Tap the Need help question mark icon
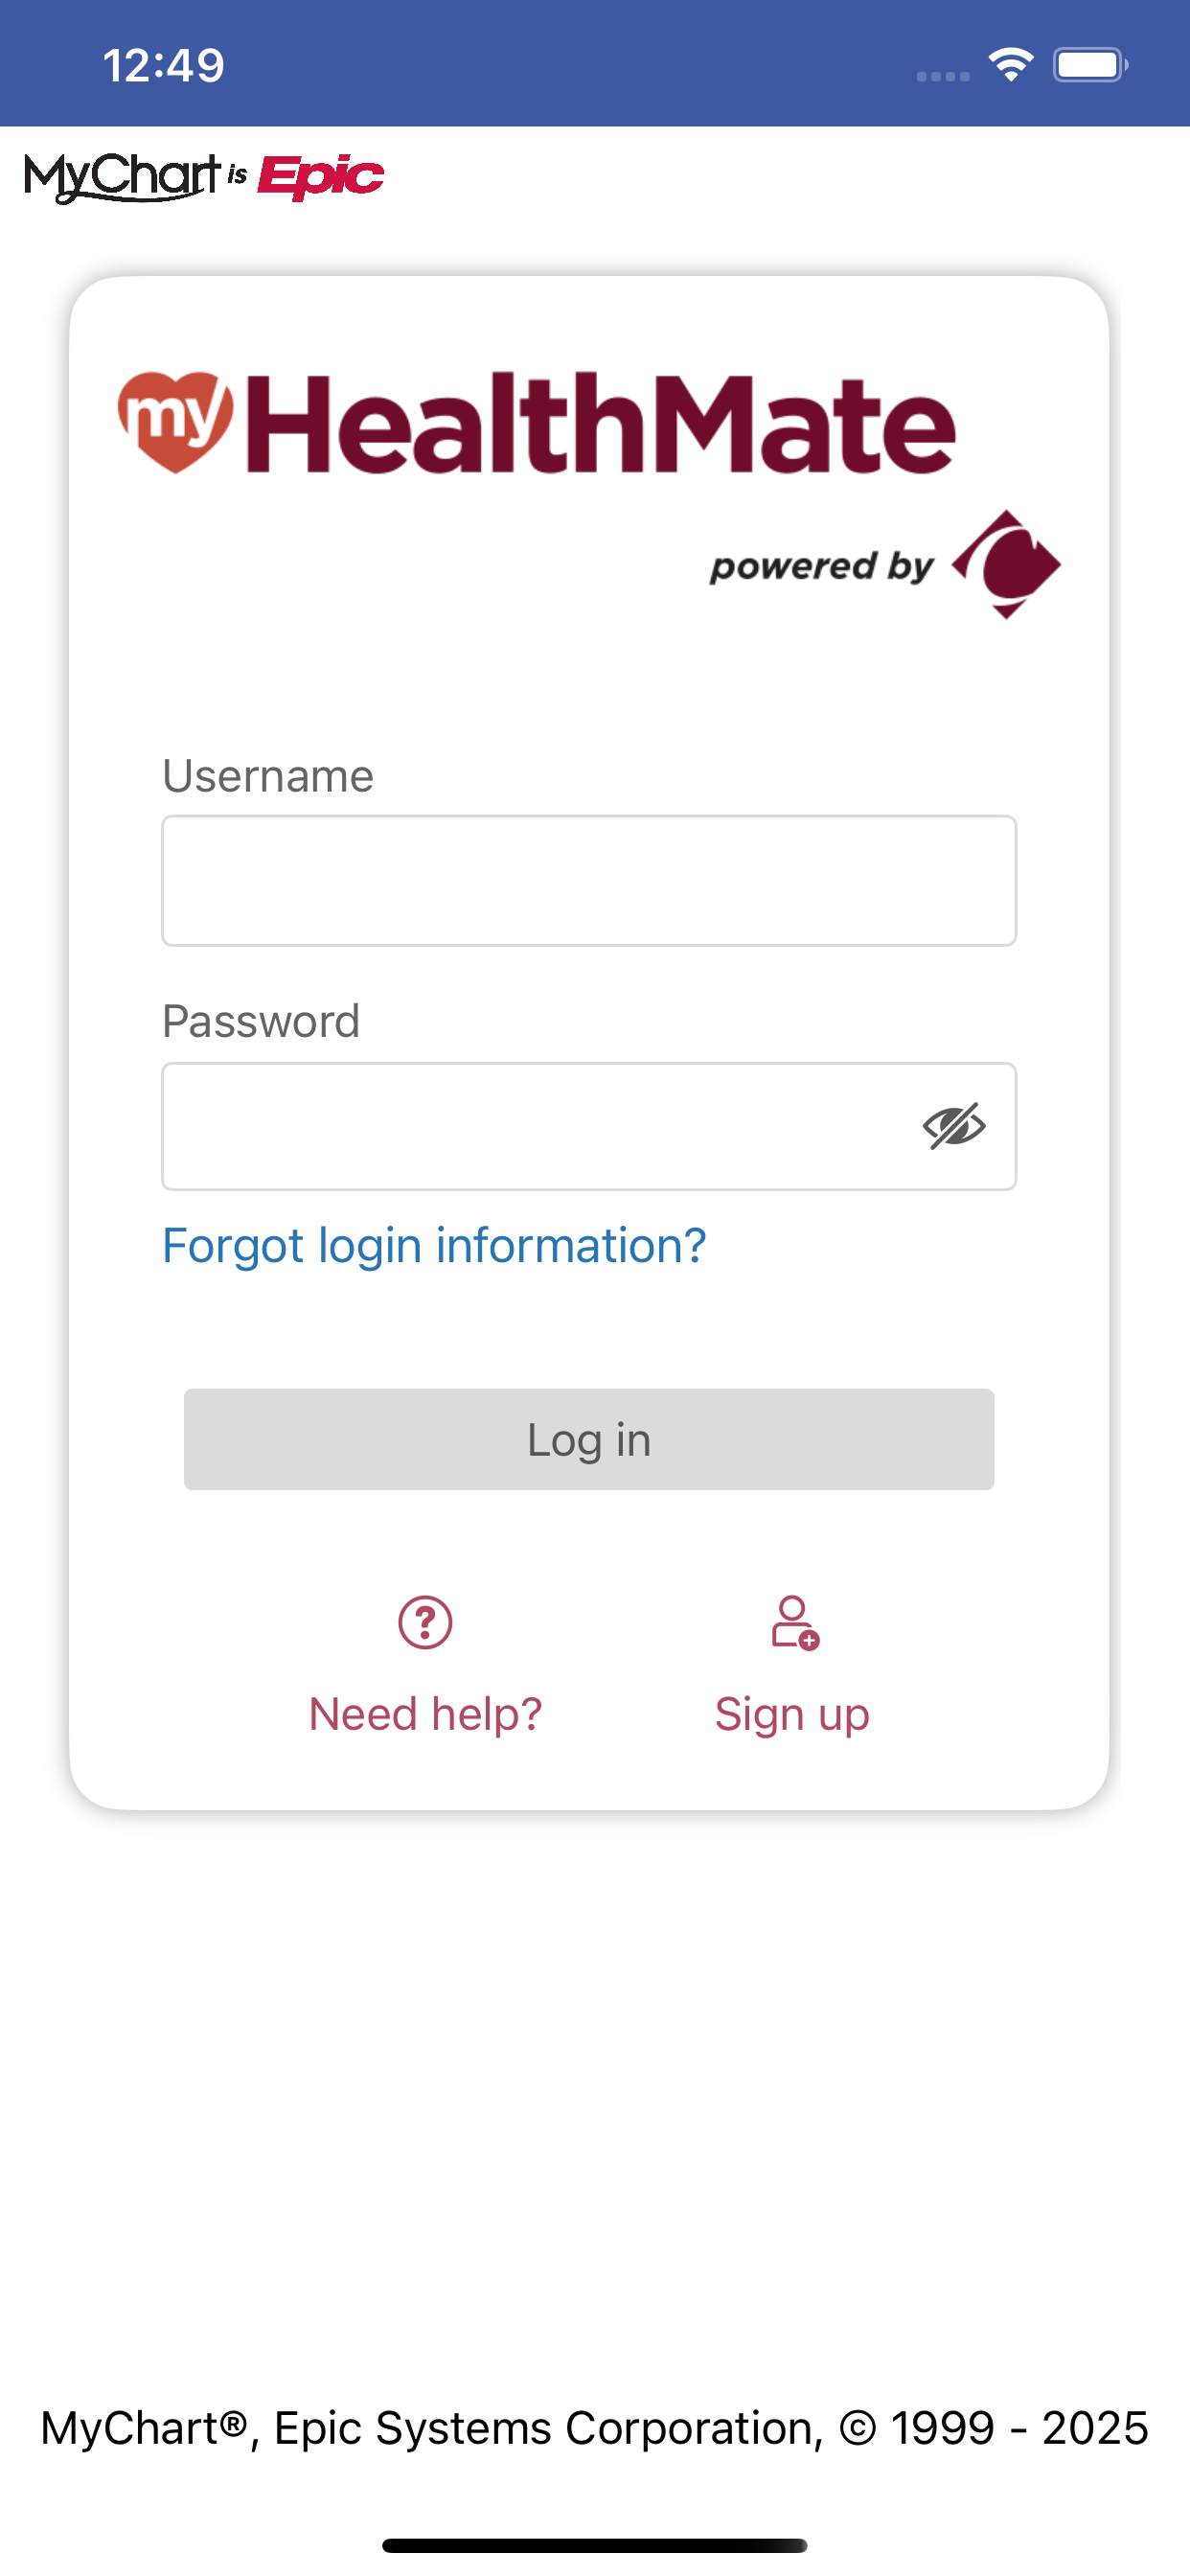Screen dimensions: 1190x2576 425,1622
